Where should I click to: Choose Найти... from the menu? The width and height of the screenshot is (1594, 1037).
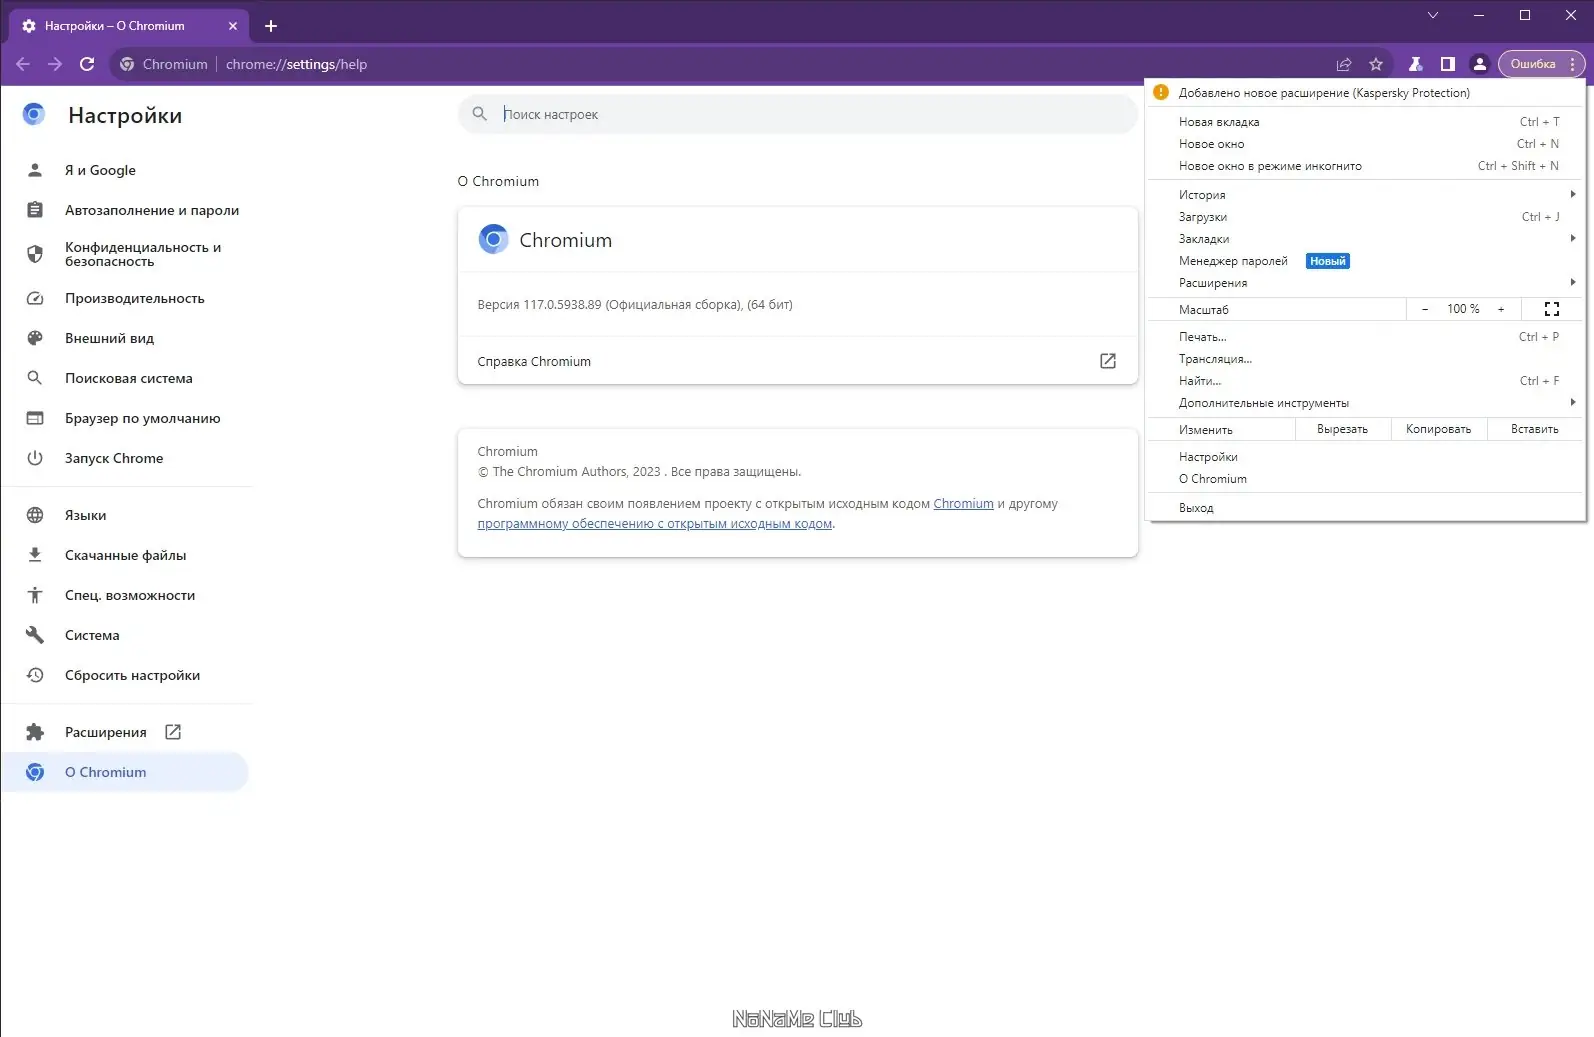[x=1366, y=381]
